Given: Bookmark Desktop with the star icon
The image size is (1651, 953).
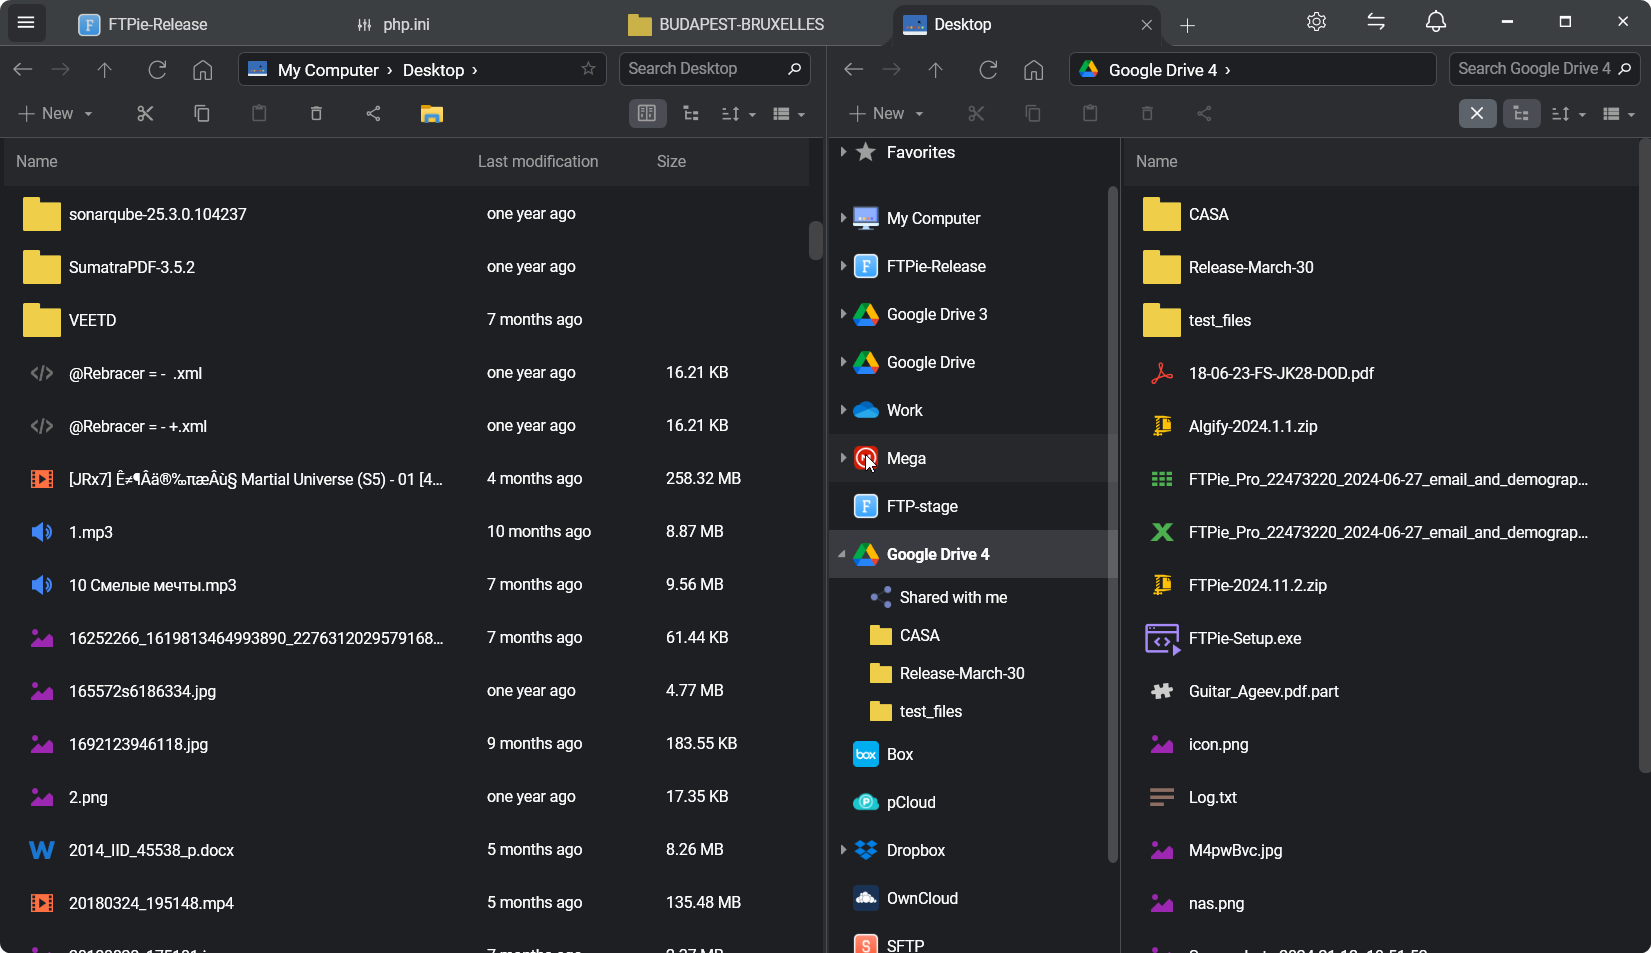Looking at the screenshot, I should pyautogui.click(x=588, y=69).
